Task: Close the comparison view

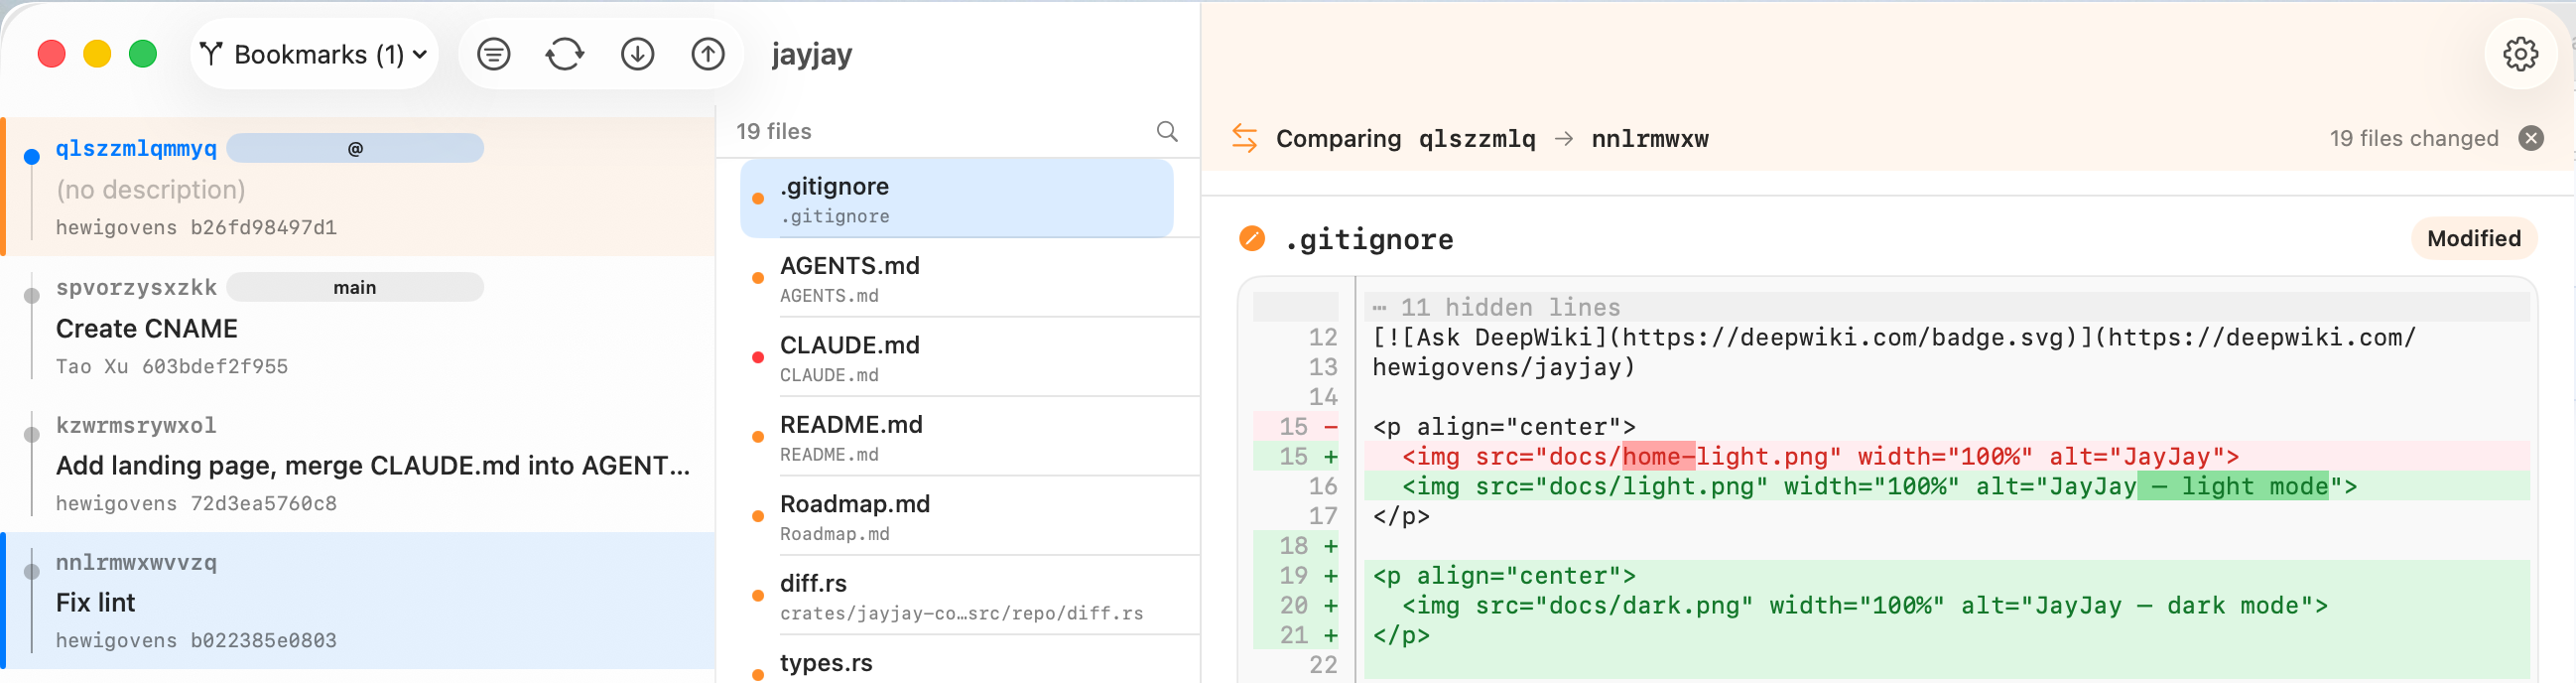Action: [2530, 138]
